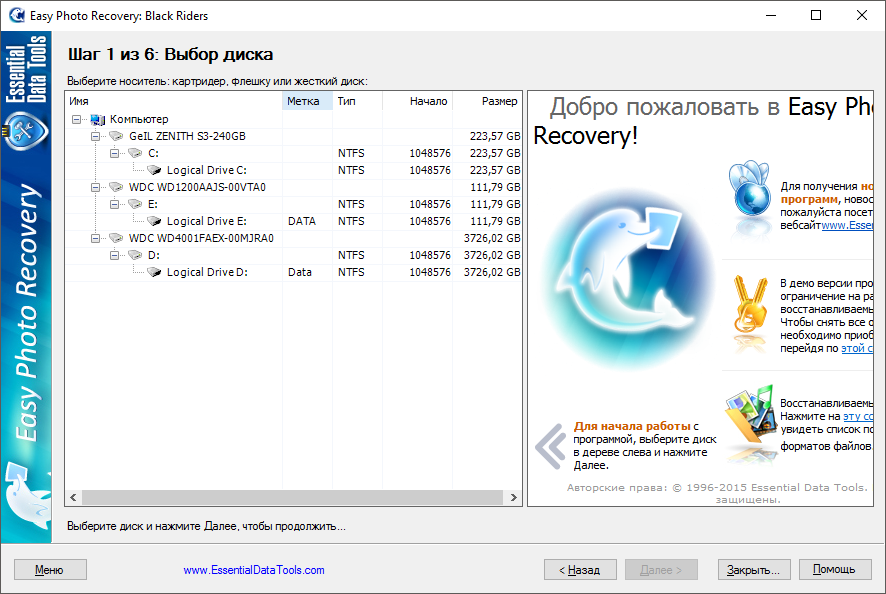Collapse the E: partition node

tap(114, 204)
